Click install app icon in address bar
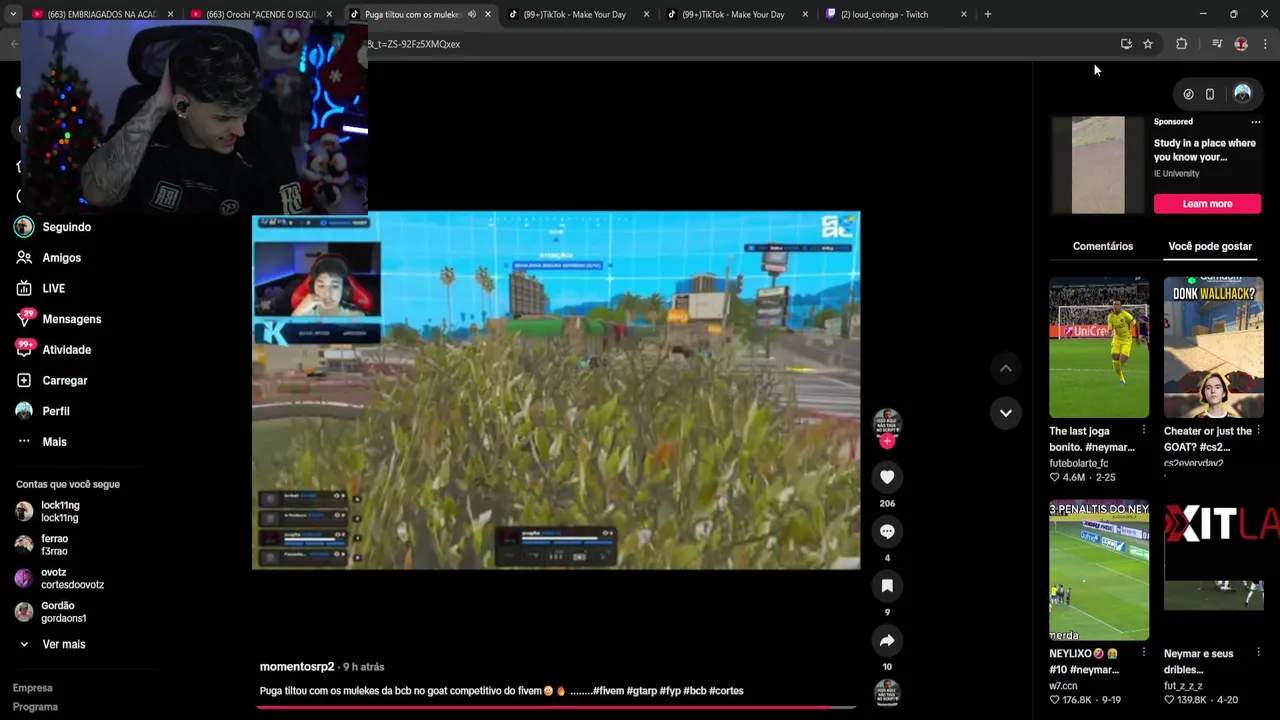 click(x=1126, y=44)
